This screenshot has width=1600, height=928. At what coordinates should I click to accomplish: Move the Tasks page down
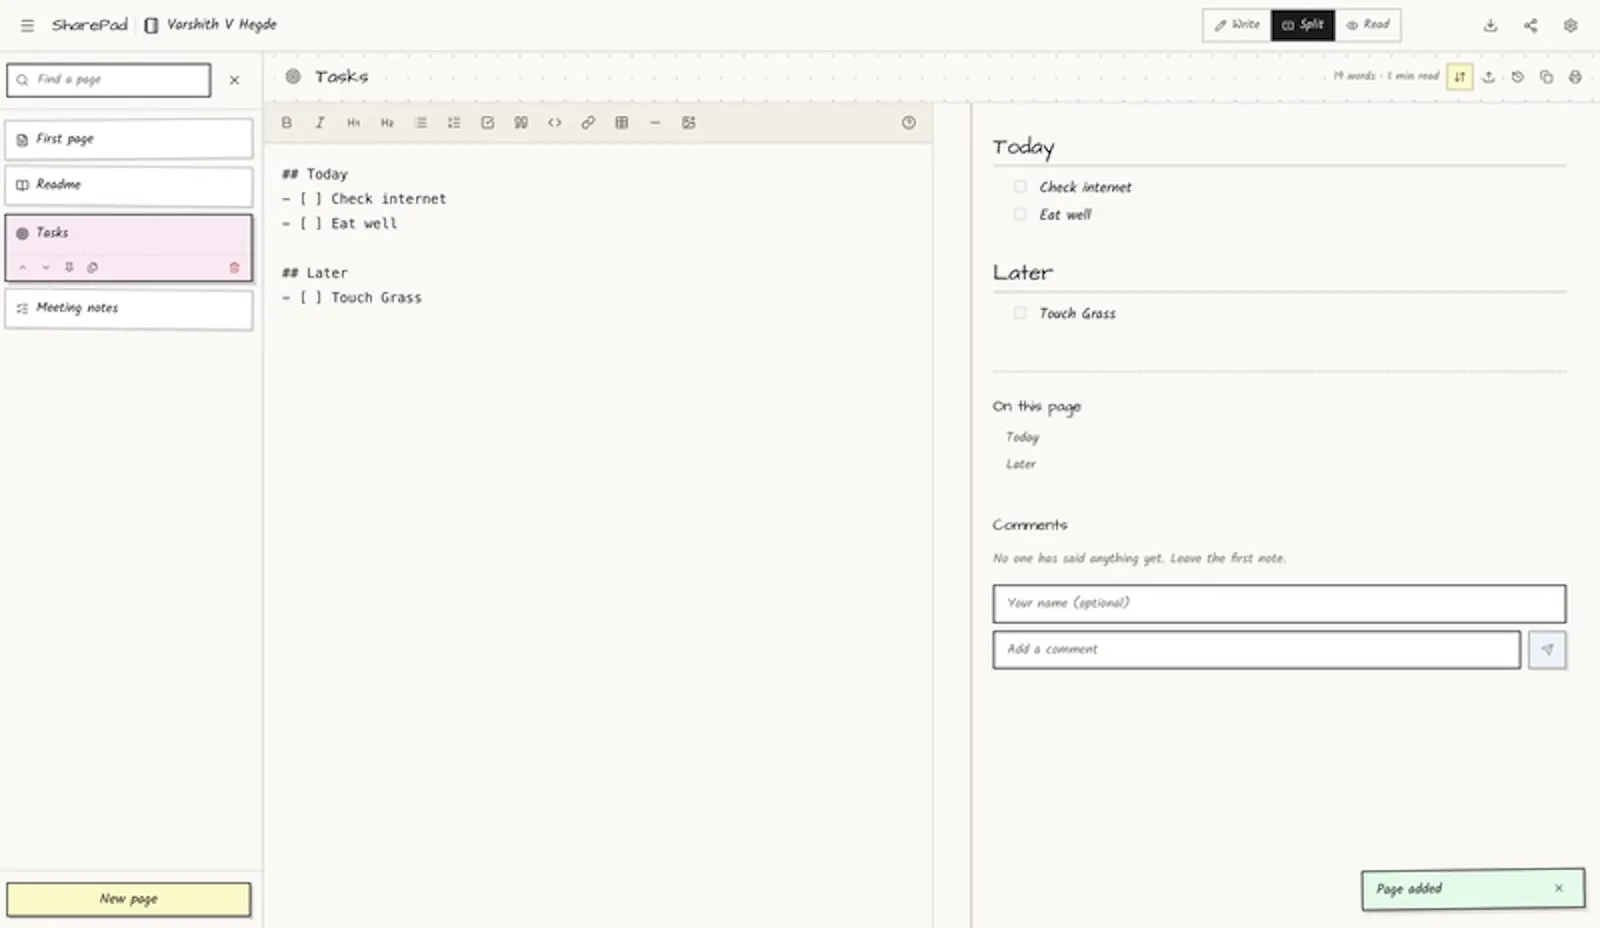[x=45, y=267]
